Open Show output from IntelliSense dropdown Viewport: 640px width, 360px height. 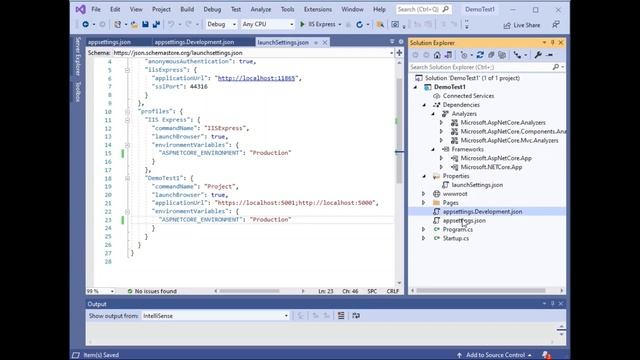pyautogui.click(x=286, y=316)
